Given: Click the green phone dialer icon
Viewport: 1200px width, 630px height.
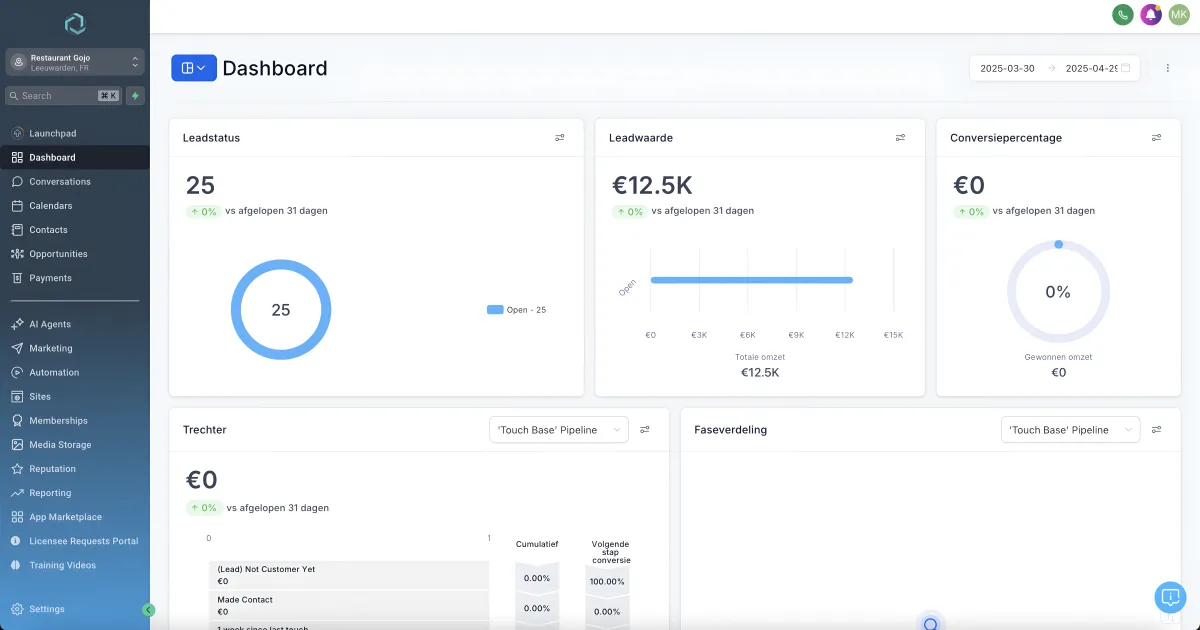Looking at the screenshot, I should (x=1123, y=15).
